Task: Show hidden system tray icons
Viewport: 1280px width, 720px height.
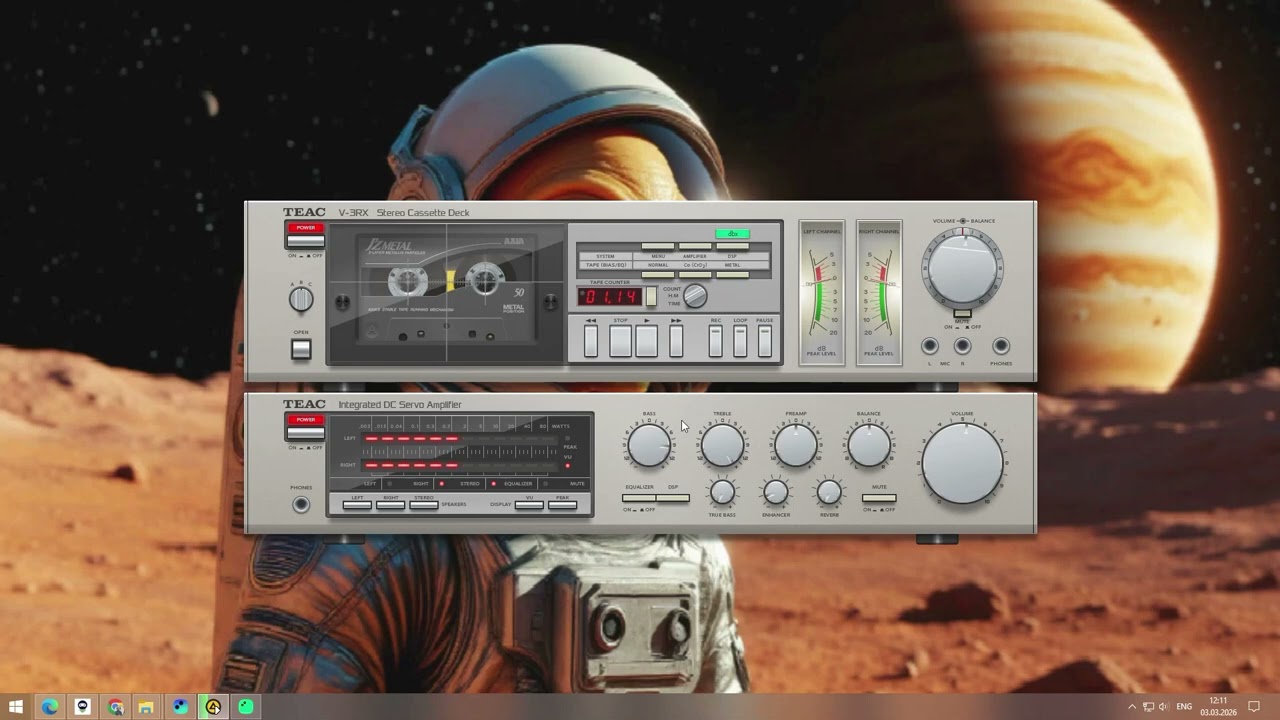Action: (1132, 707)
